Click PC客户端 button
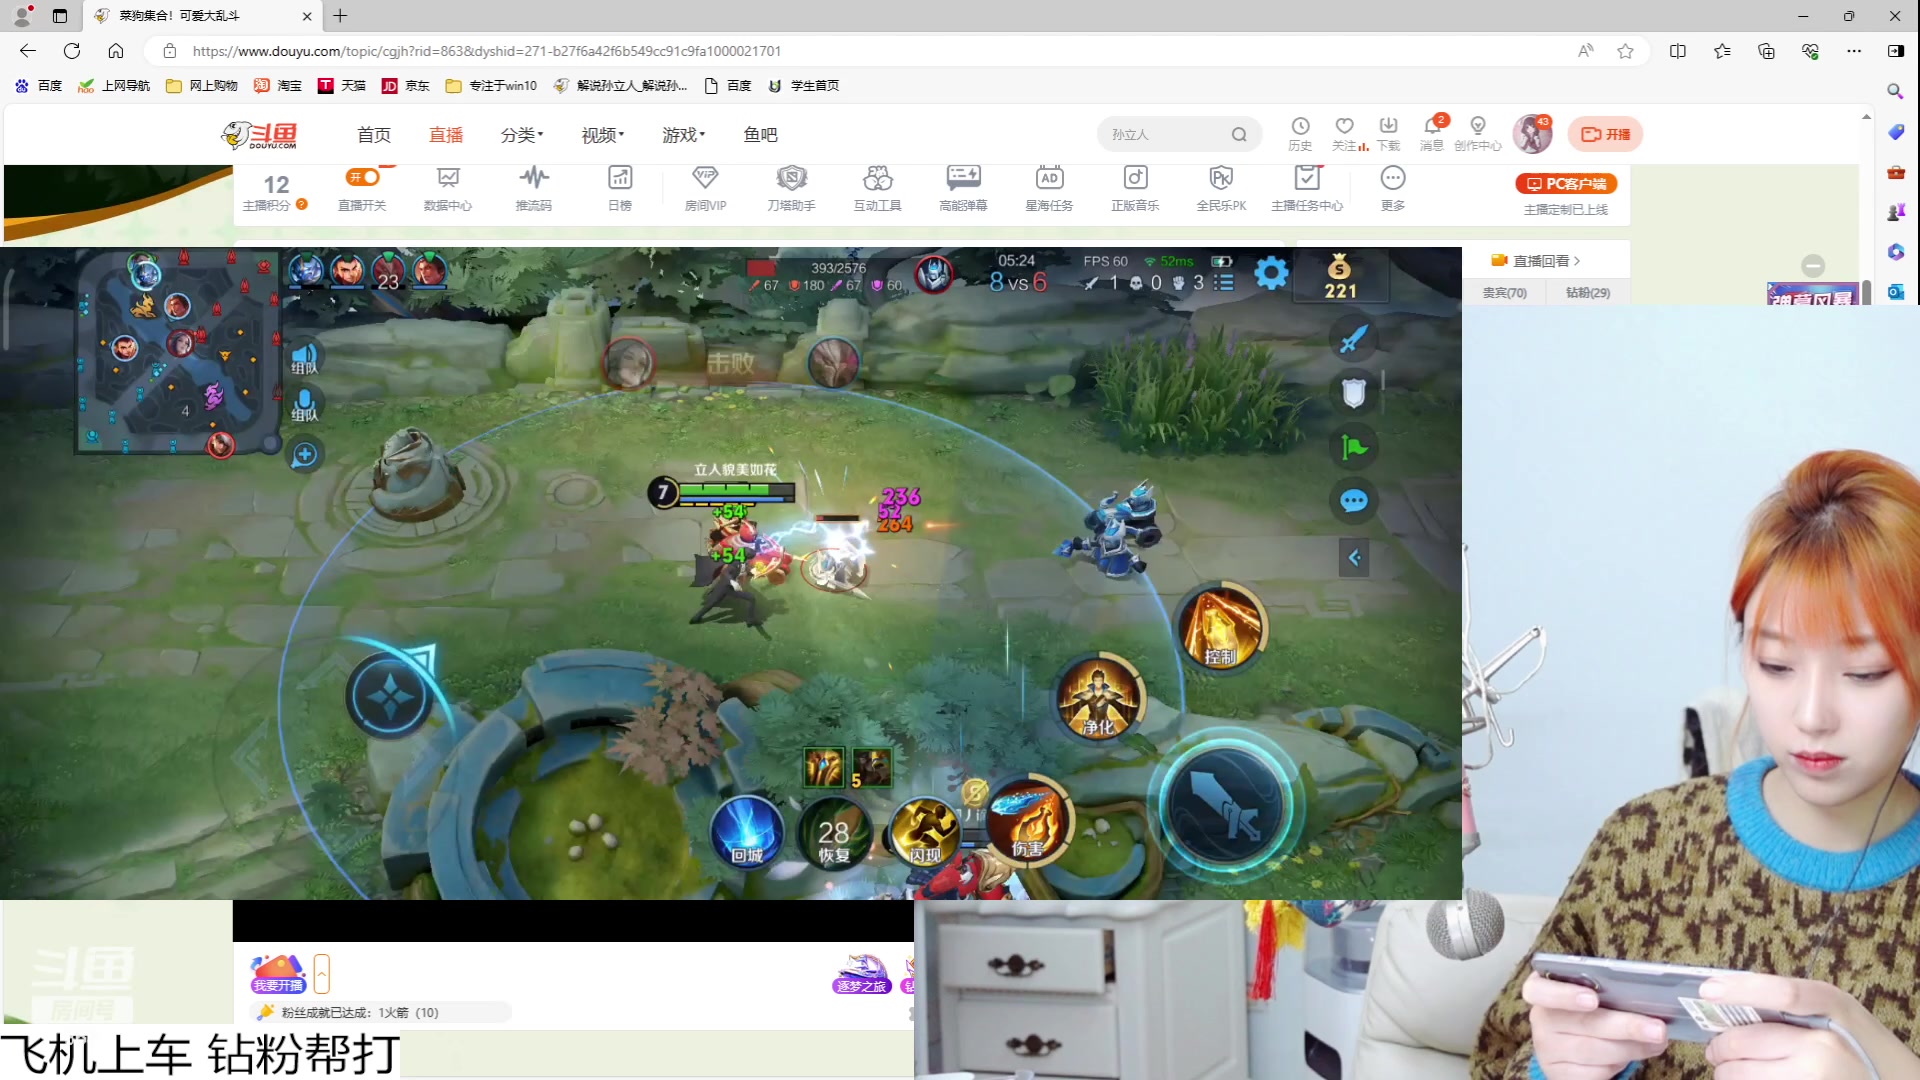The width and height of the screenshot is (1920, 1080). point(1566,184)
